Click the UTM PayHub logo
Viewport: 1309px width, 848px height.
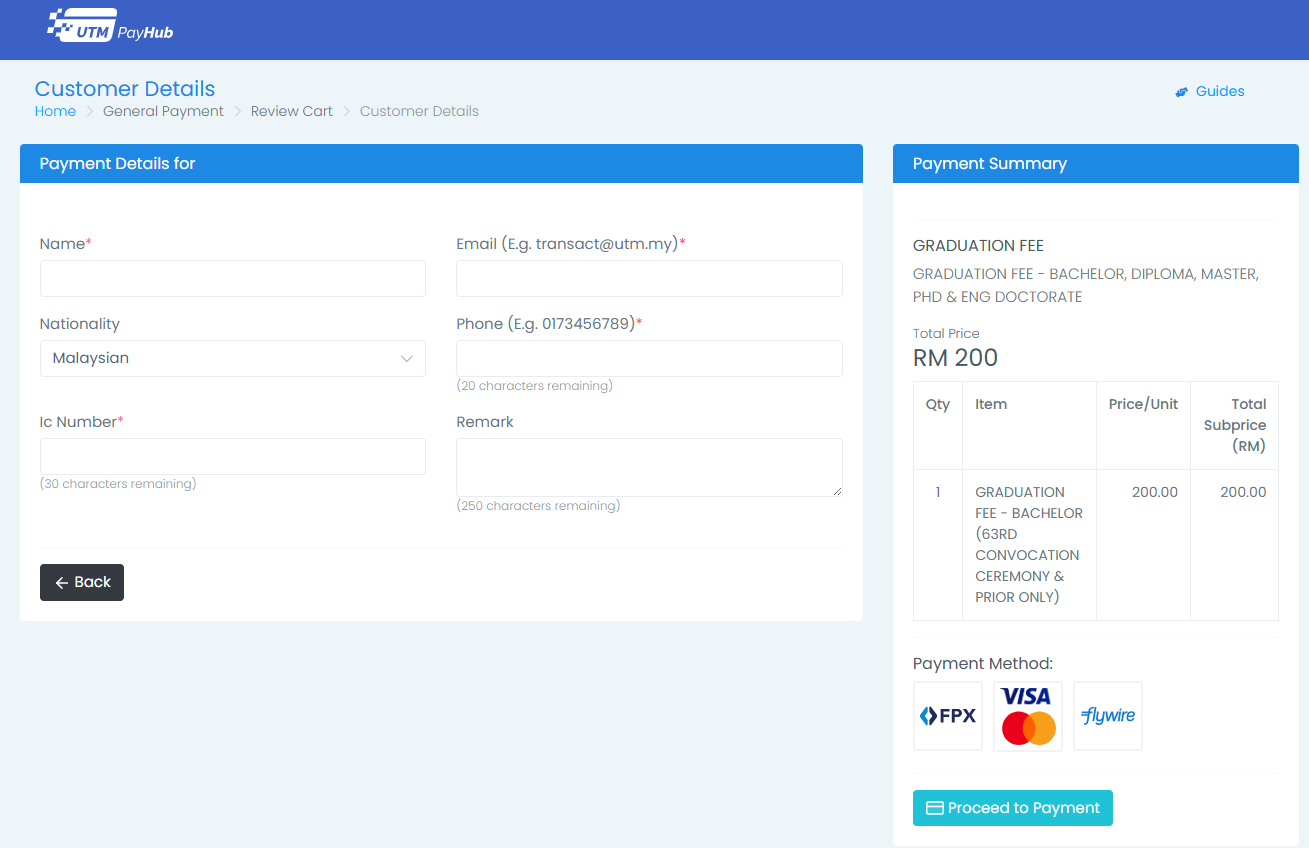coord(110,28)
